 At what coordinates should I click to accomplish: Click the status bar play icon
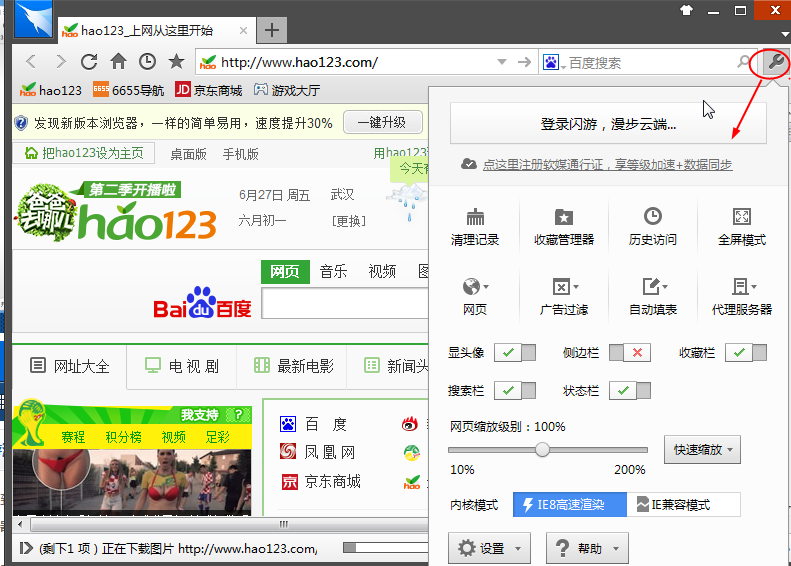[26, 548]
